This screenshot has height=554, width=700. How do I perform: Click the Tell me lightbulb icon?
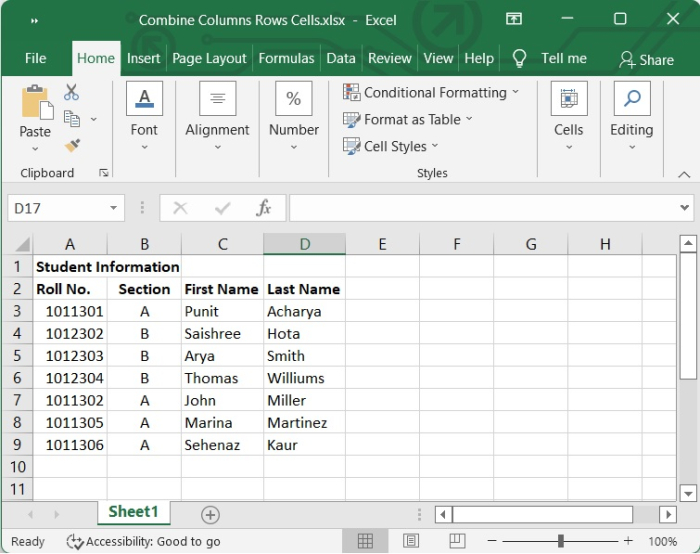[519, 58]
